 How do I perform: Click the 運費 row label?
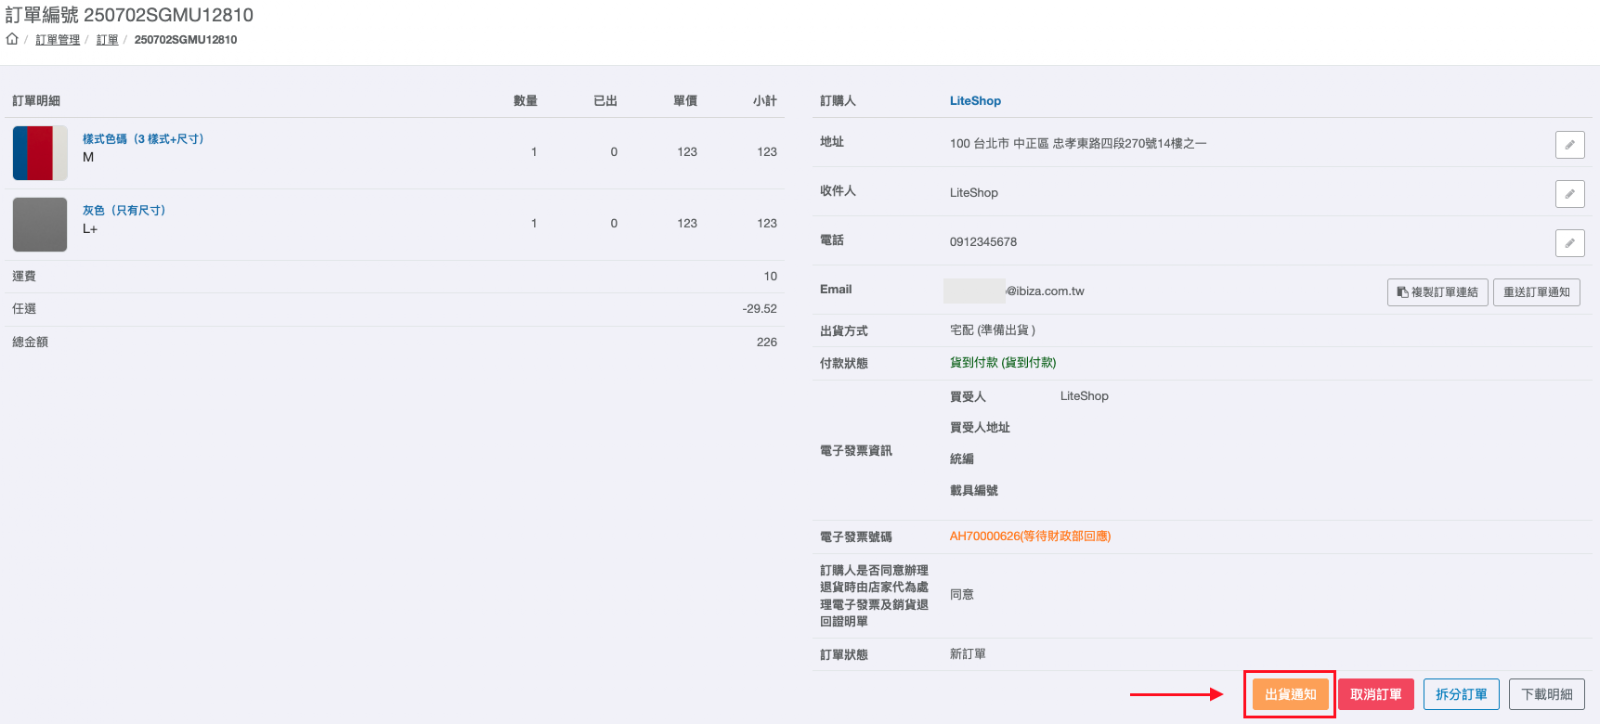[x=24, y=276]
